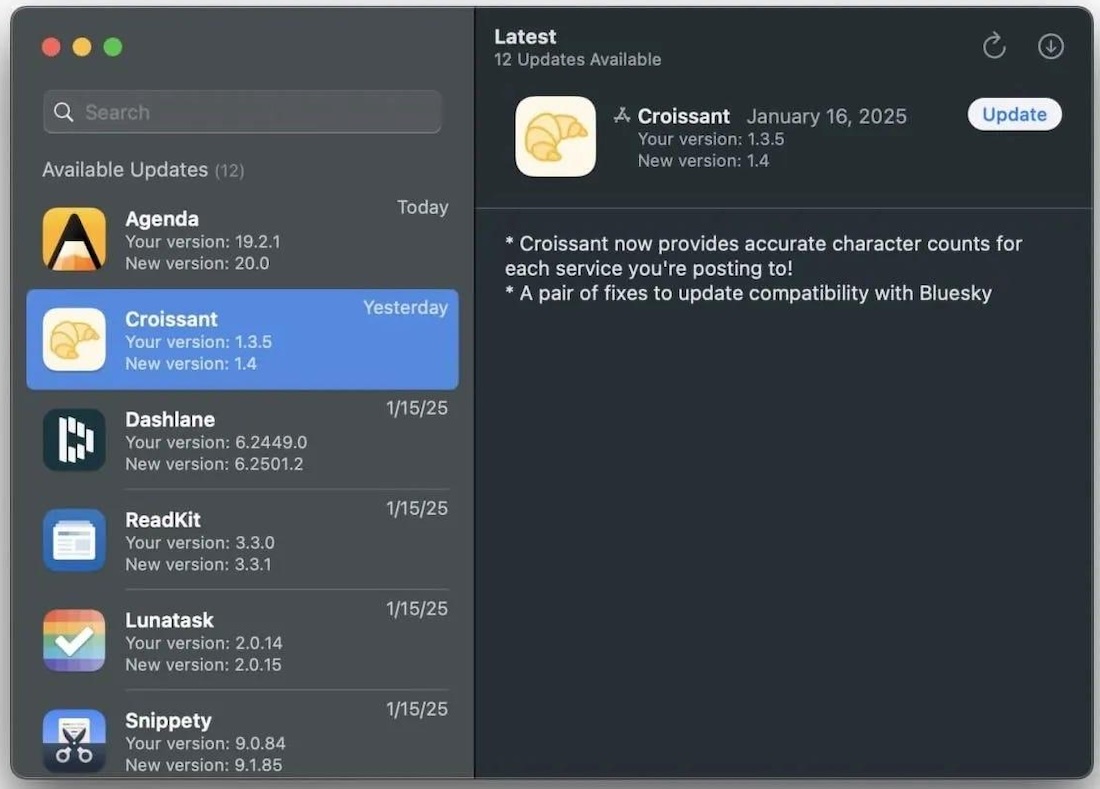Click the 1/15/25 date on ReadKit row

click(x=417, y=508)
